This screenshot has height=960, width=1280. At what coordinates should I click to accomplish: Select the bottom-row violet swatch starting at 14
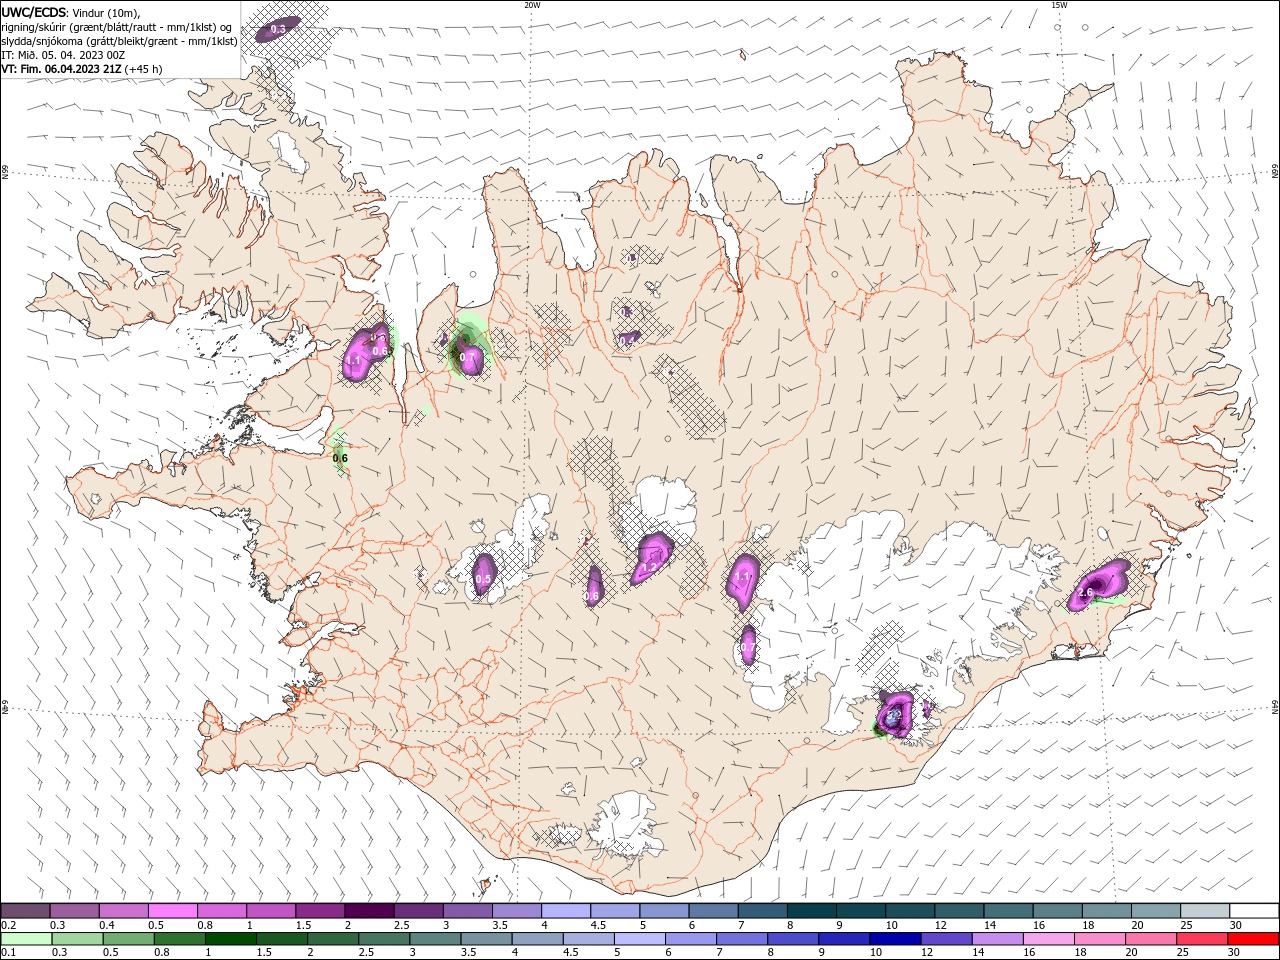click(998, 938)
